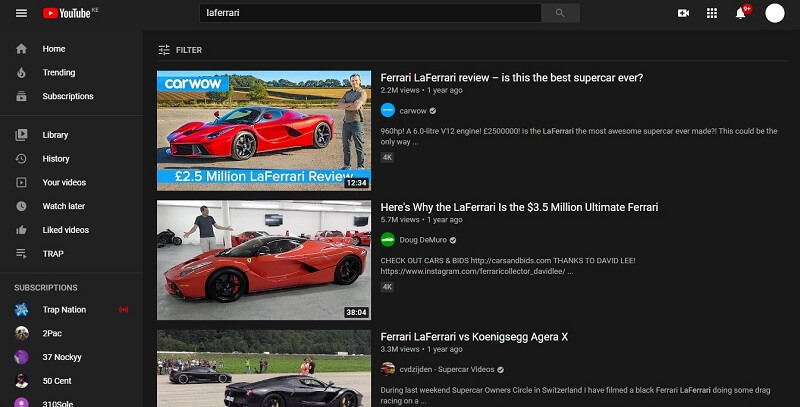The height and width of the screenshot is (407, 800).
Task: Open the Subscriptions sidebar item
Action: [x=71, y=96]
